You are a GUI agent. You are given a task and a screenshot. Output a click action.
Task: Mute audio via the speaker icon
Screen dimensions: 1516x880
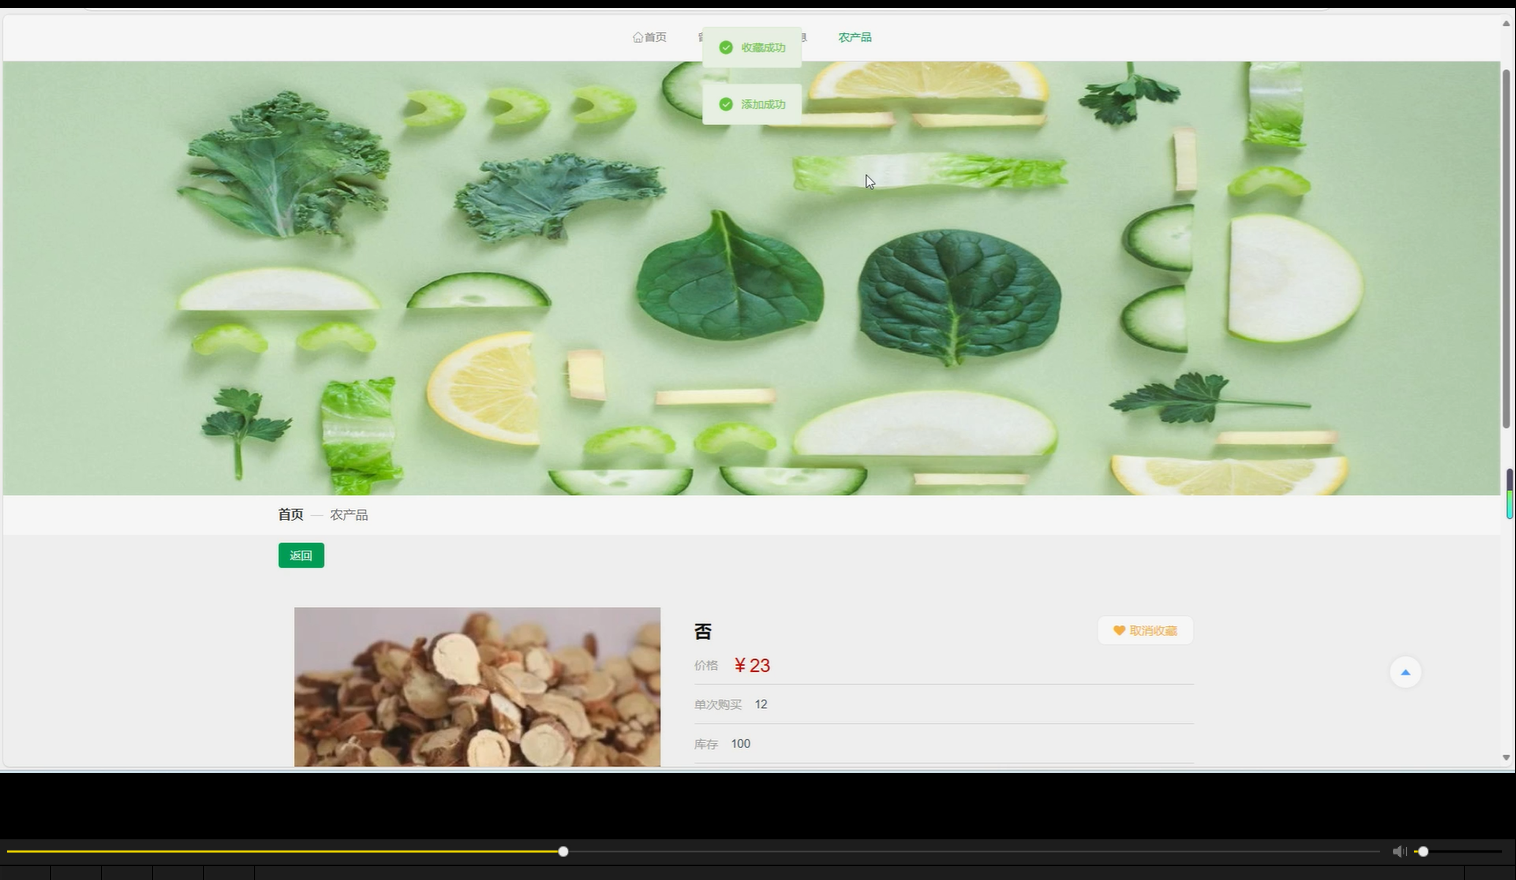tap(1399, 851)
